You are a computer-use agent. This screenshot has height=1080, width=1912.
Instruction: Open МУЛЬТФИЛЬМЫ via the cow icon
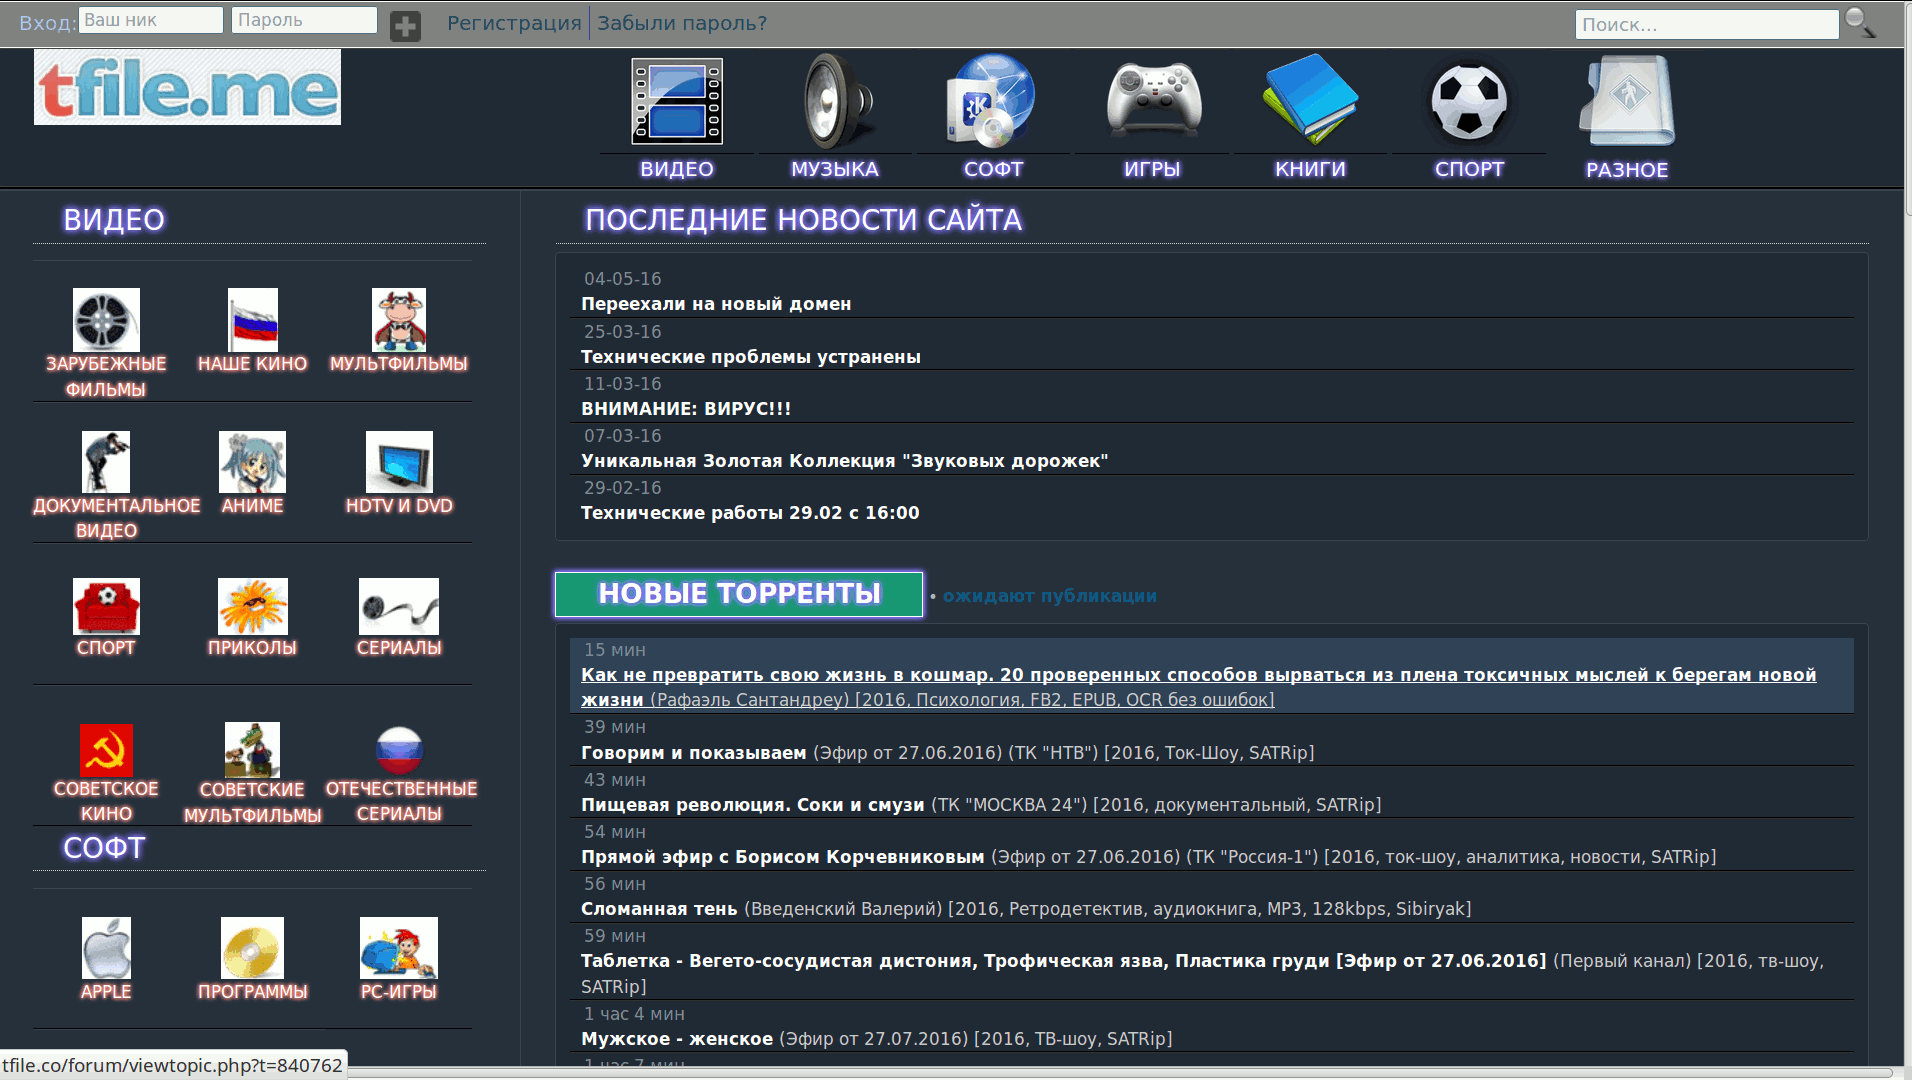coord(398,320)
